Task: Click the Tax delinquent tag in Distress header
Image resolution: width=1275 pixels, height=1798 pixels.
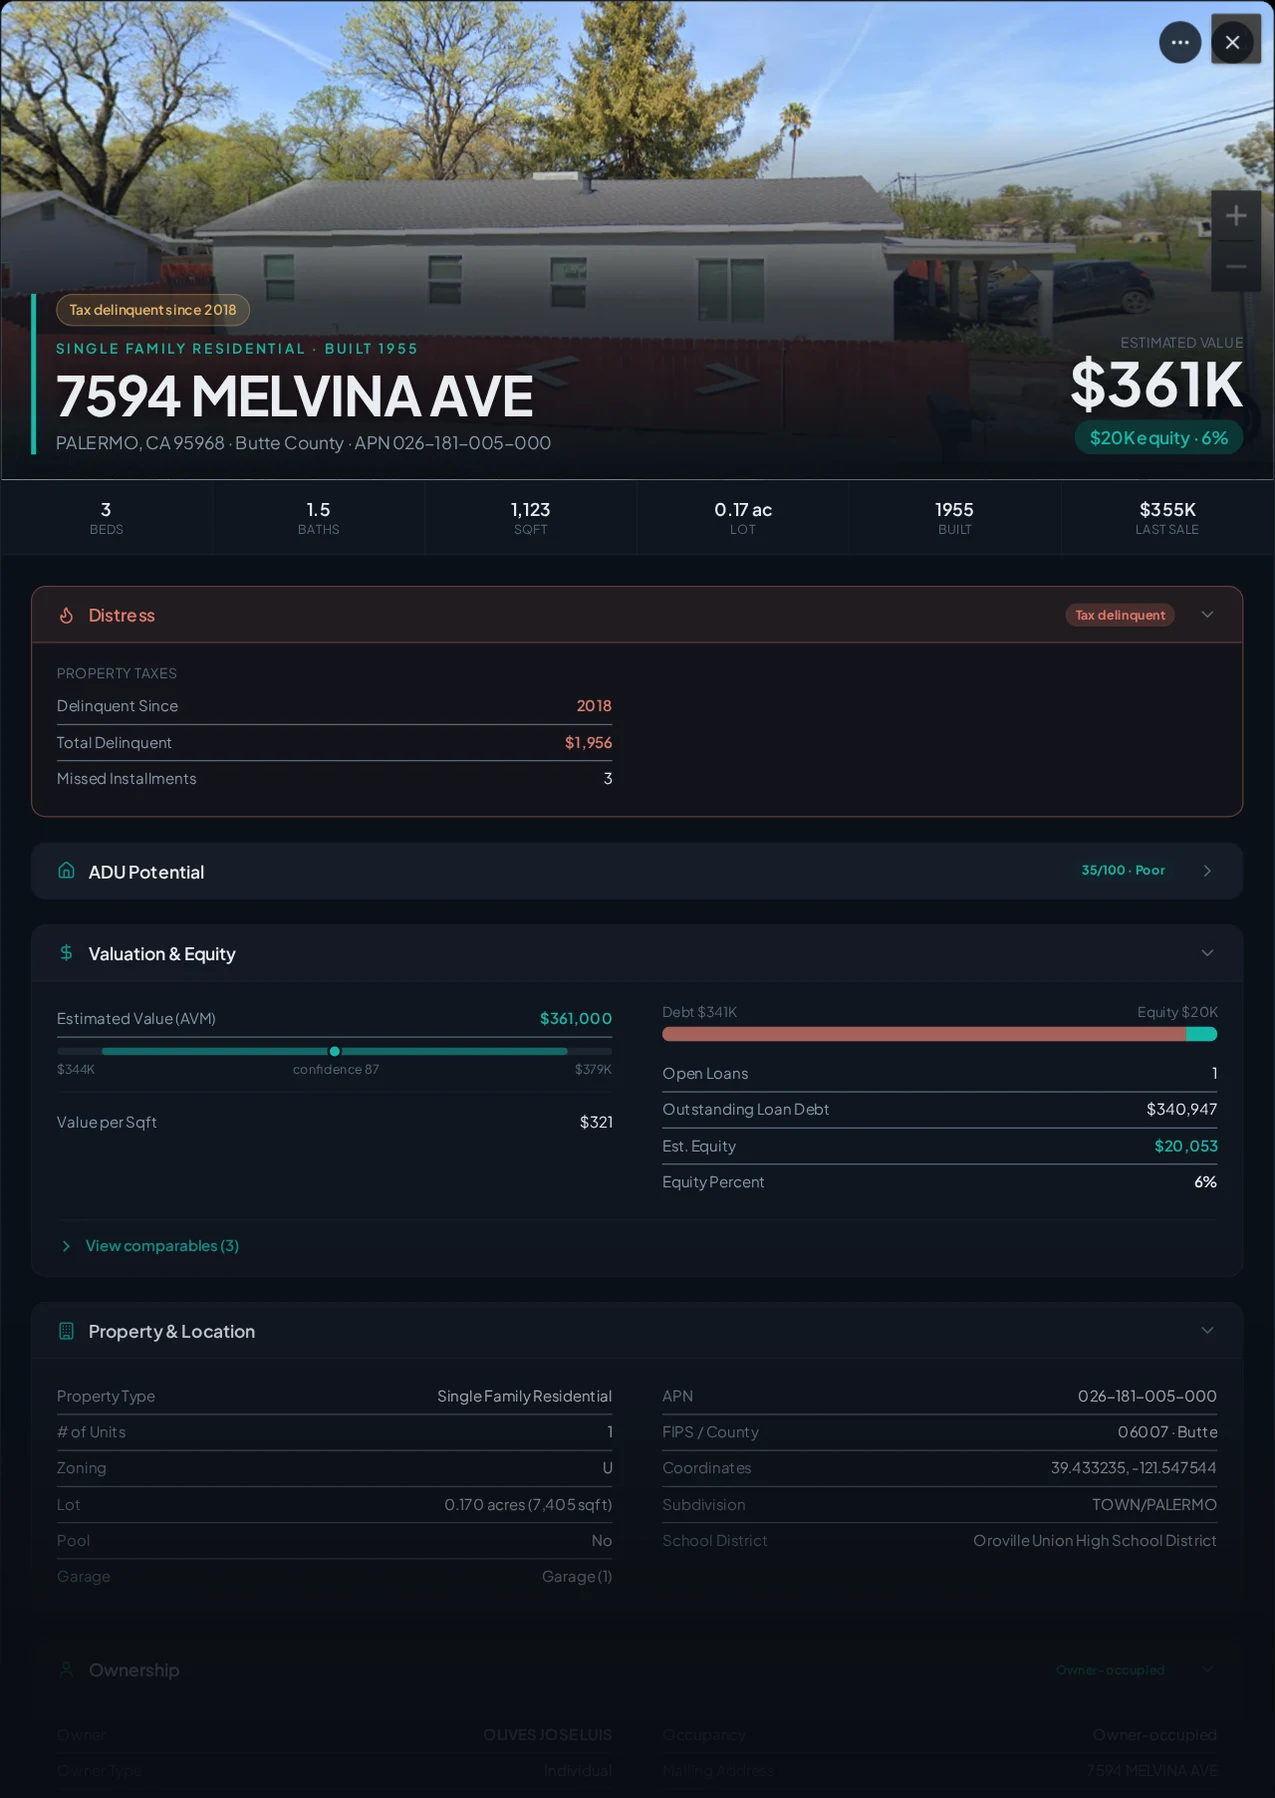Action: pyautogui.click(x=1120, y=615)
